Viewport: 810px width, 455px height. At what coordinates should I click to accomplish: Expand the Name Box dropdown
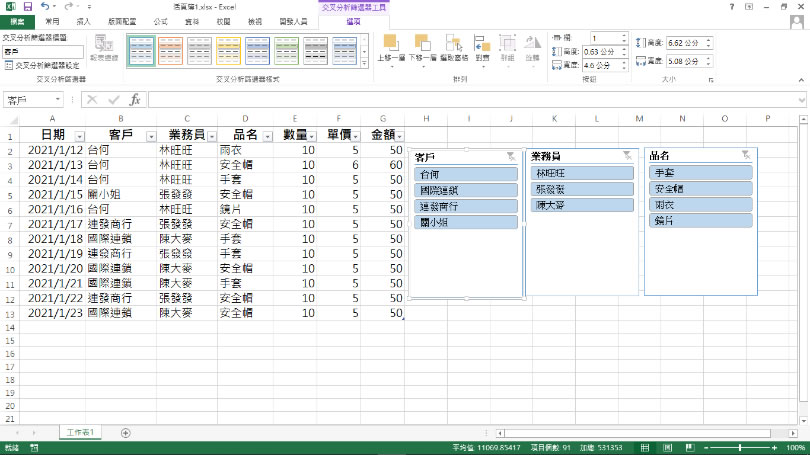tap(57, 100)
